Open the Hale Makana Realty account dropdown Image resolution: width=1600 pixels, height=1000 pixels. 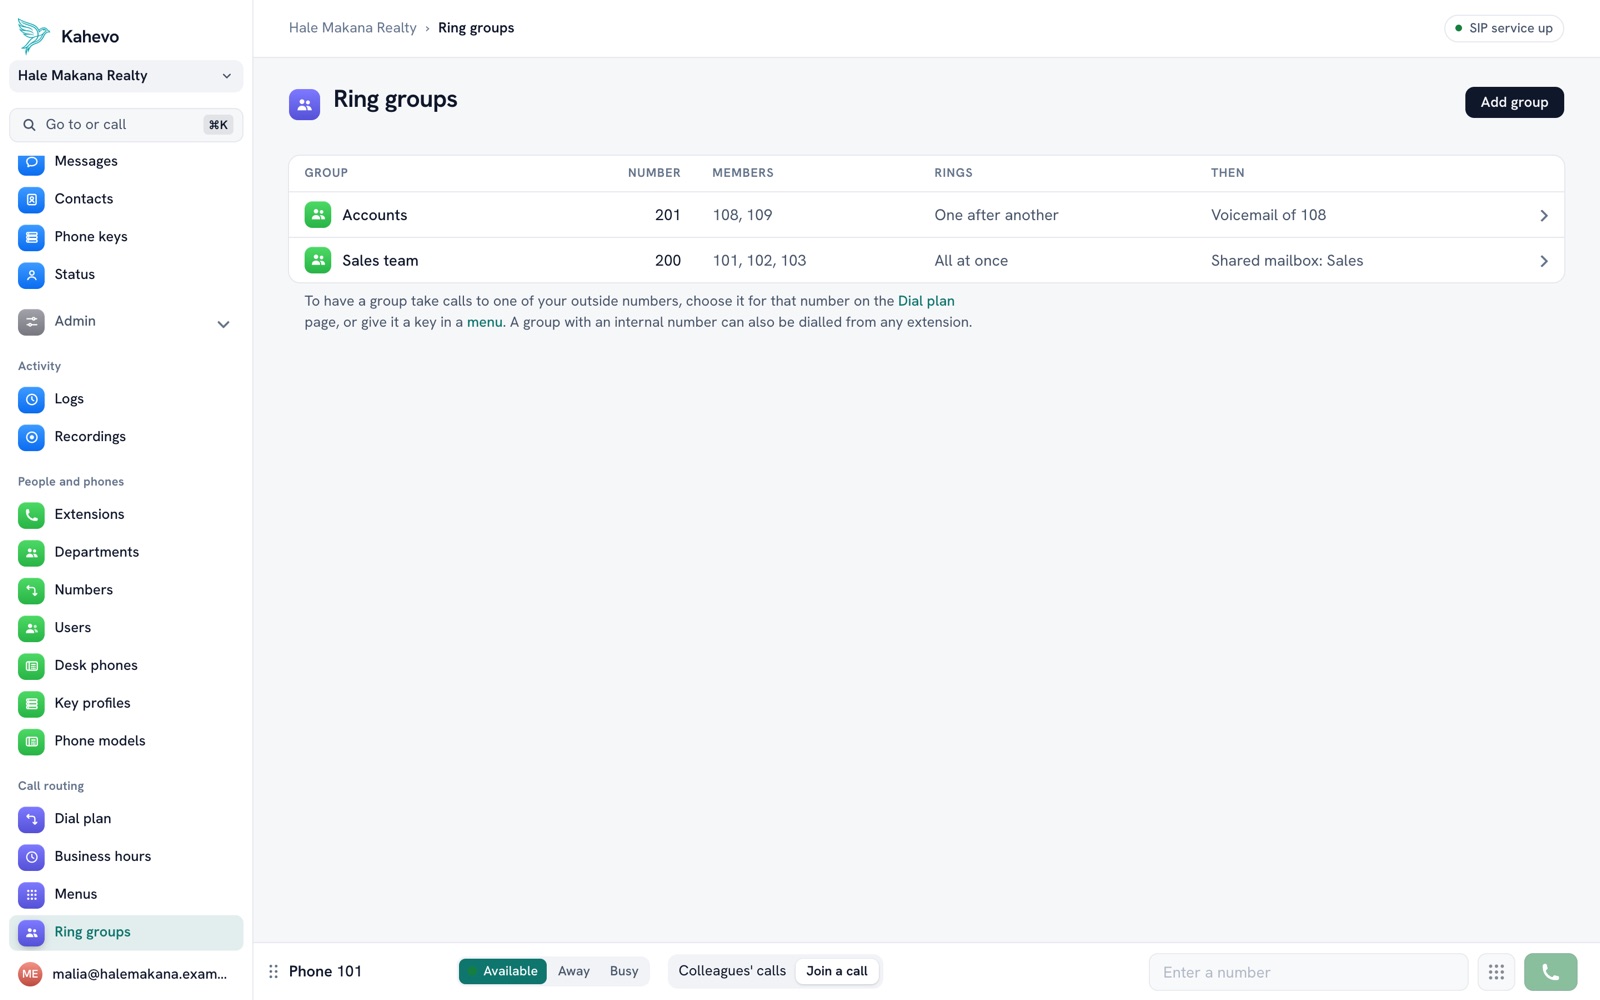[126, 76]
